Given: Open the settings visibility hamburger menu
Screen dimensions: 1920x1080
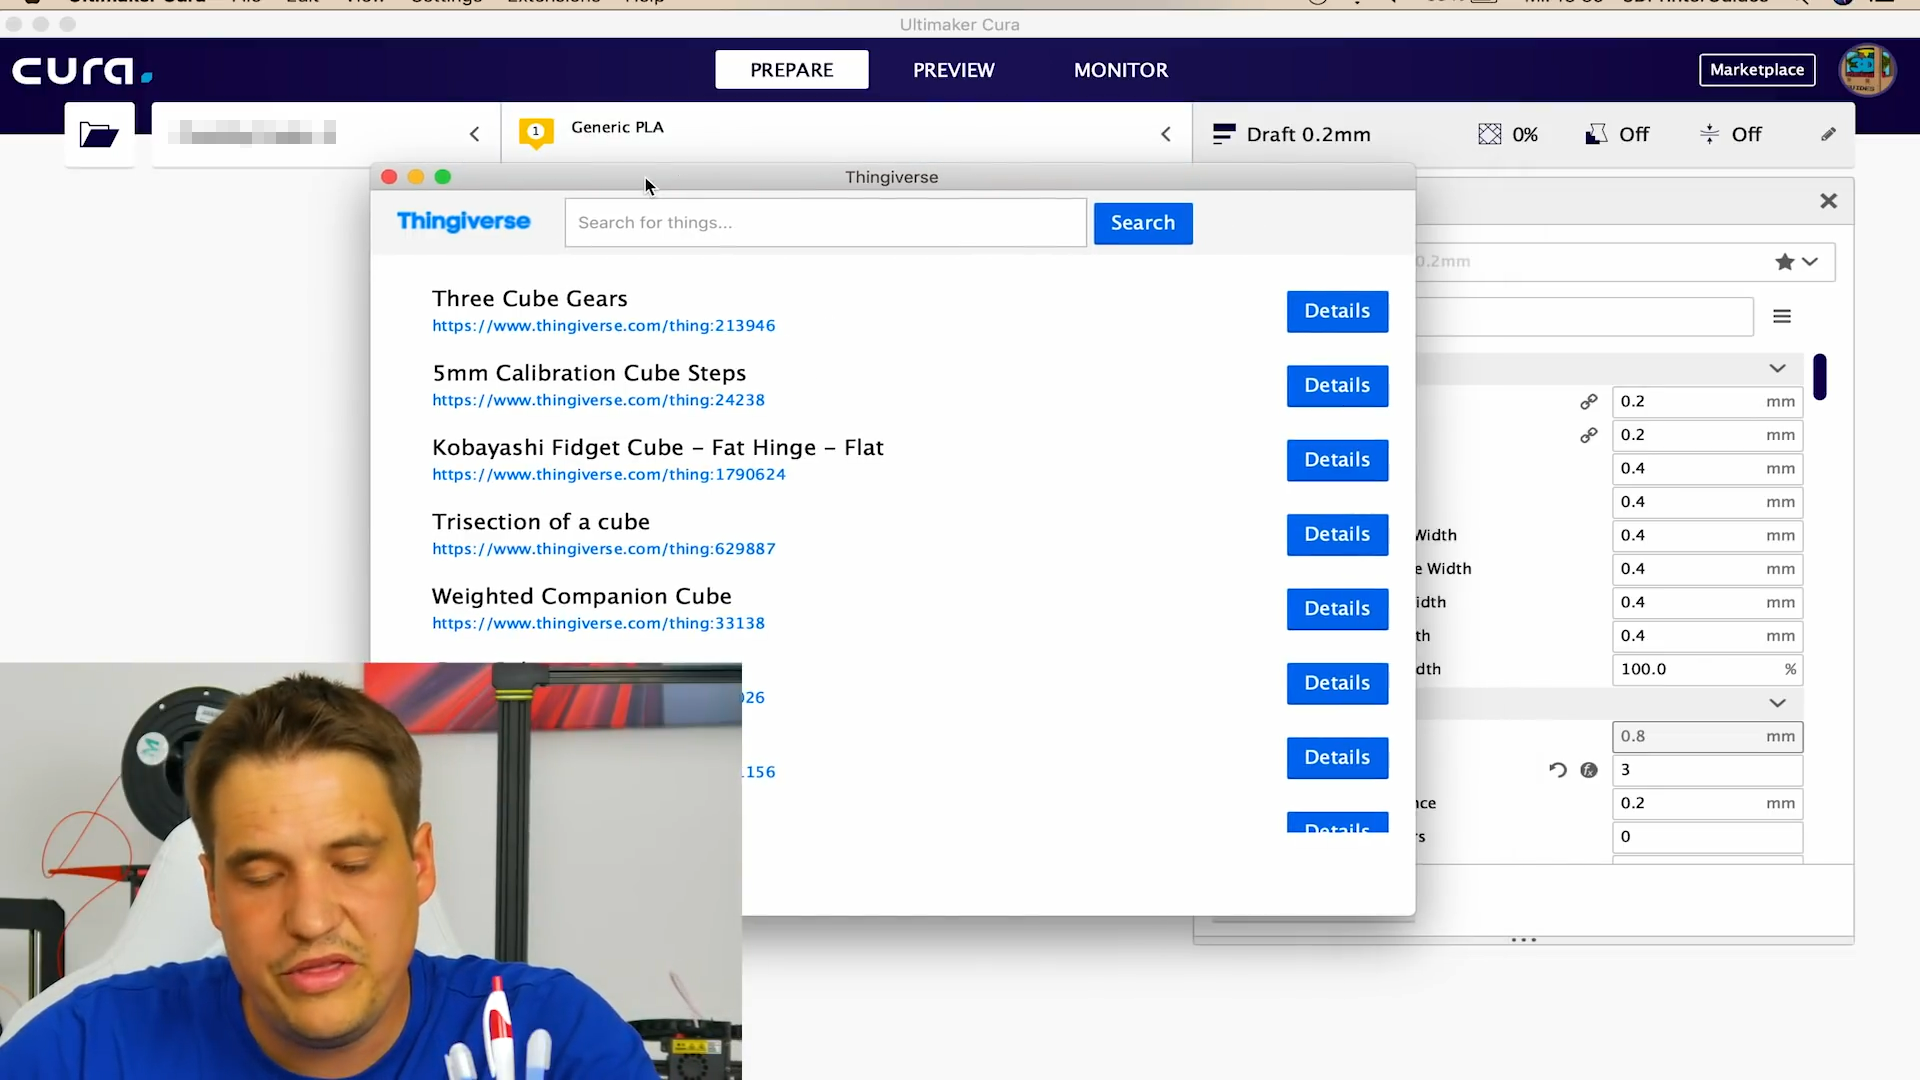Looking at the screenshot, I should pyautogui.click(x=1782, y=316).
